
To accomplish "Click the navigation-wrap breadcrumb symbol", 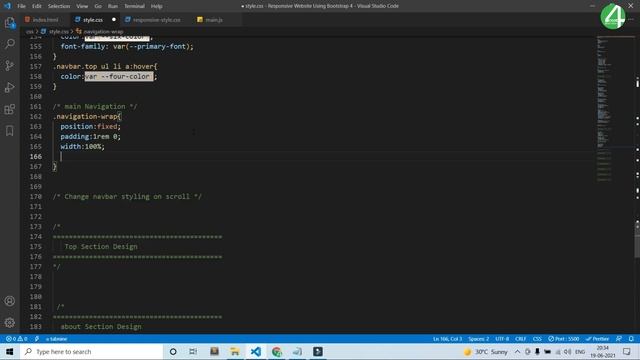I will click(100, 31).
